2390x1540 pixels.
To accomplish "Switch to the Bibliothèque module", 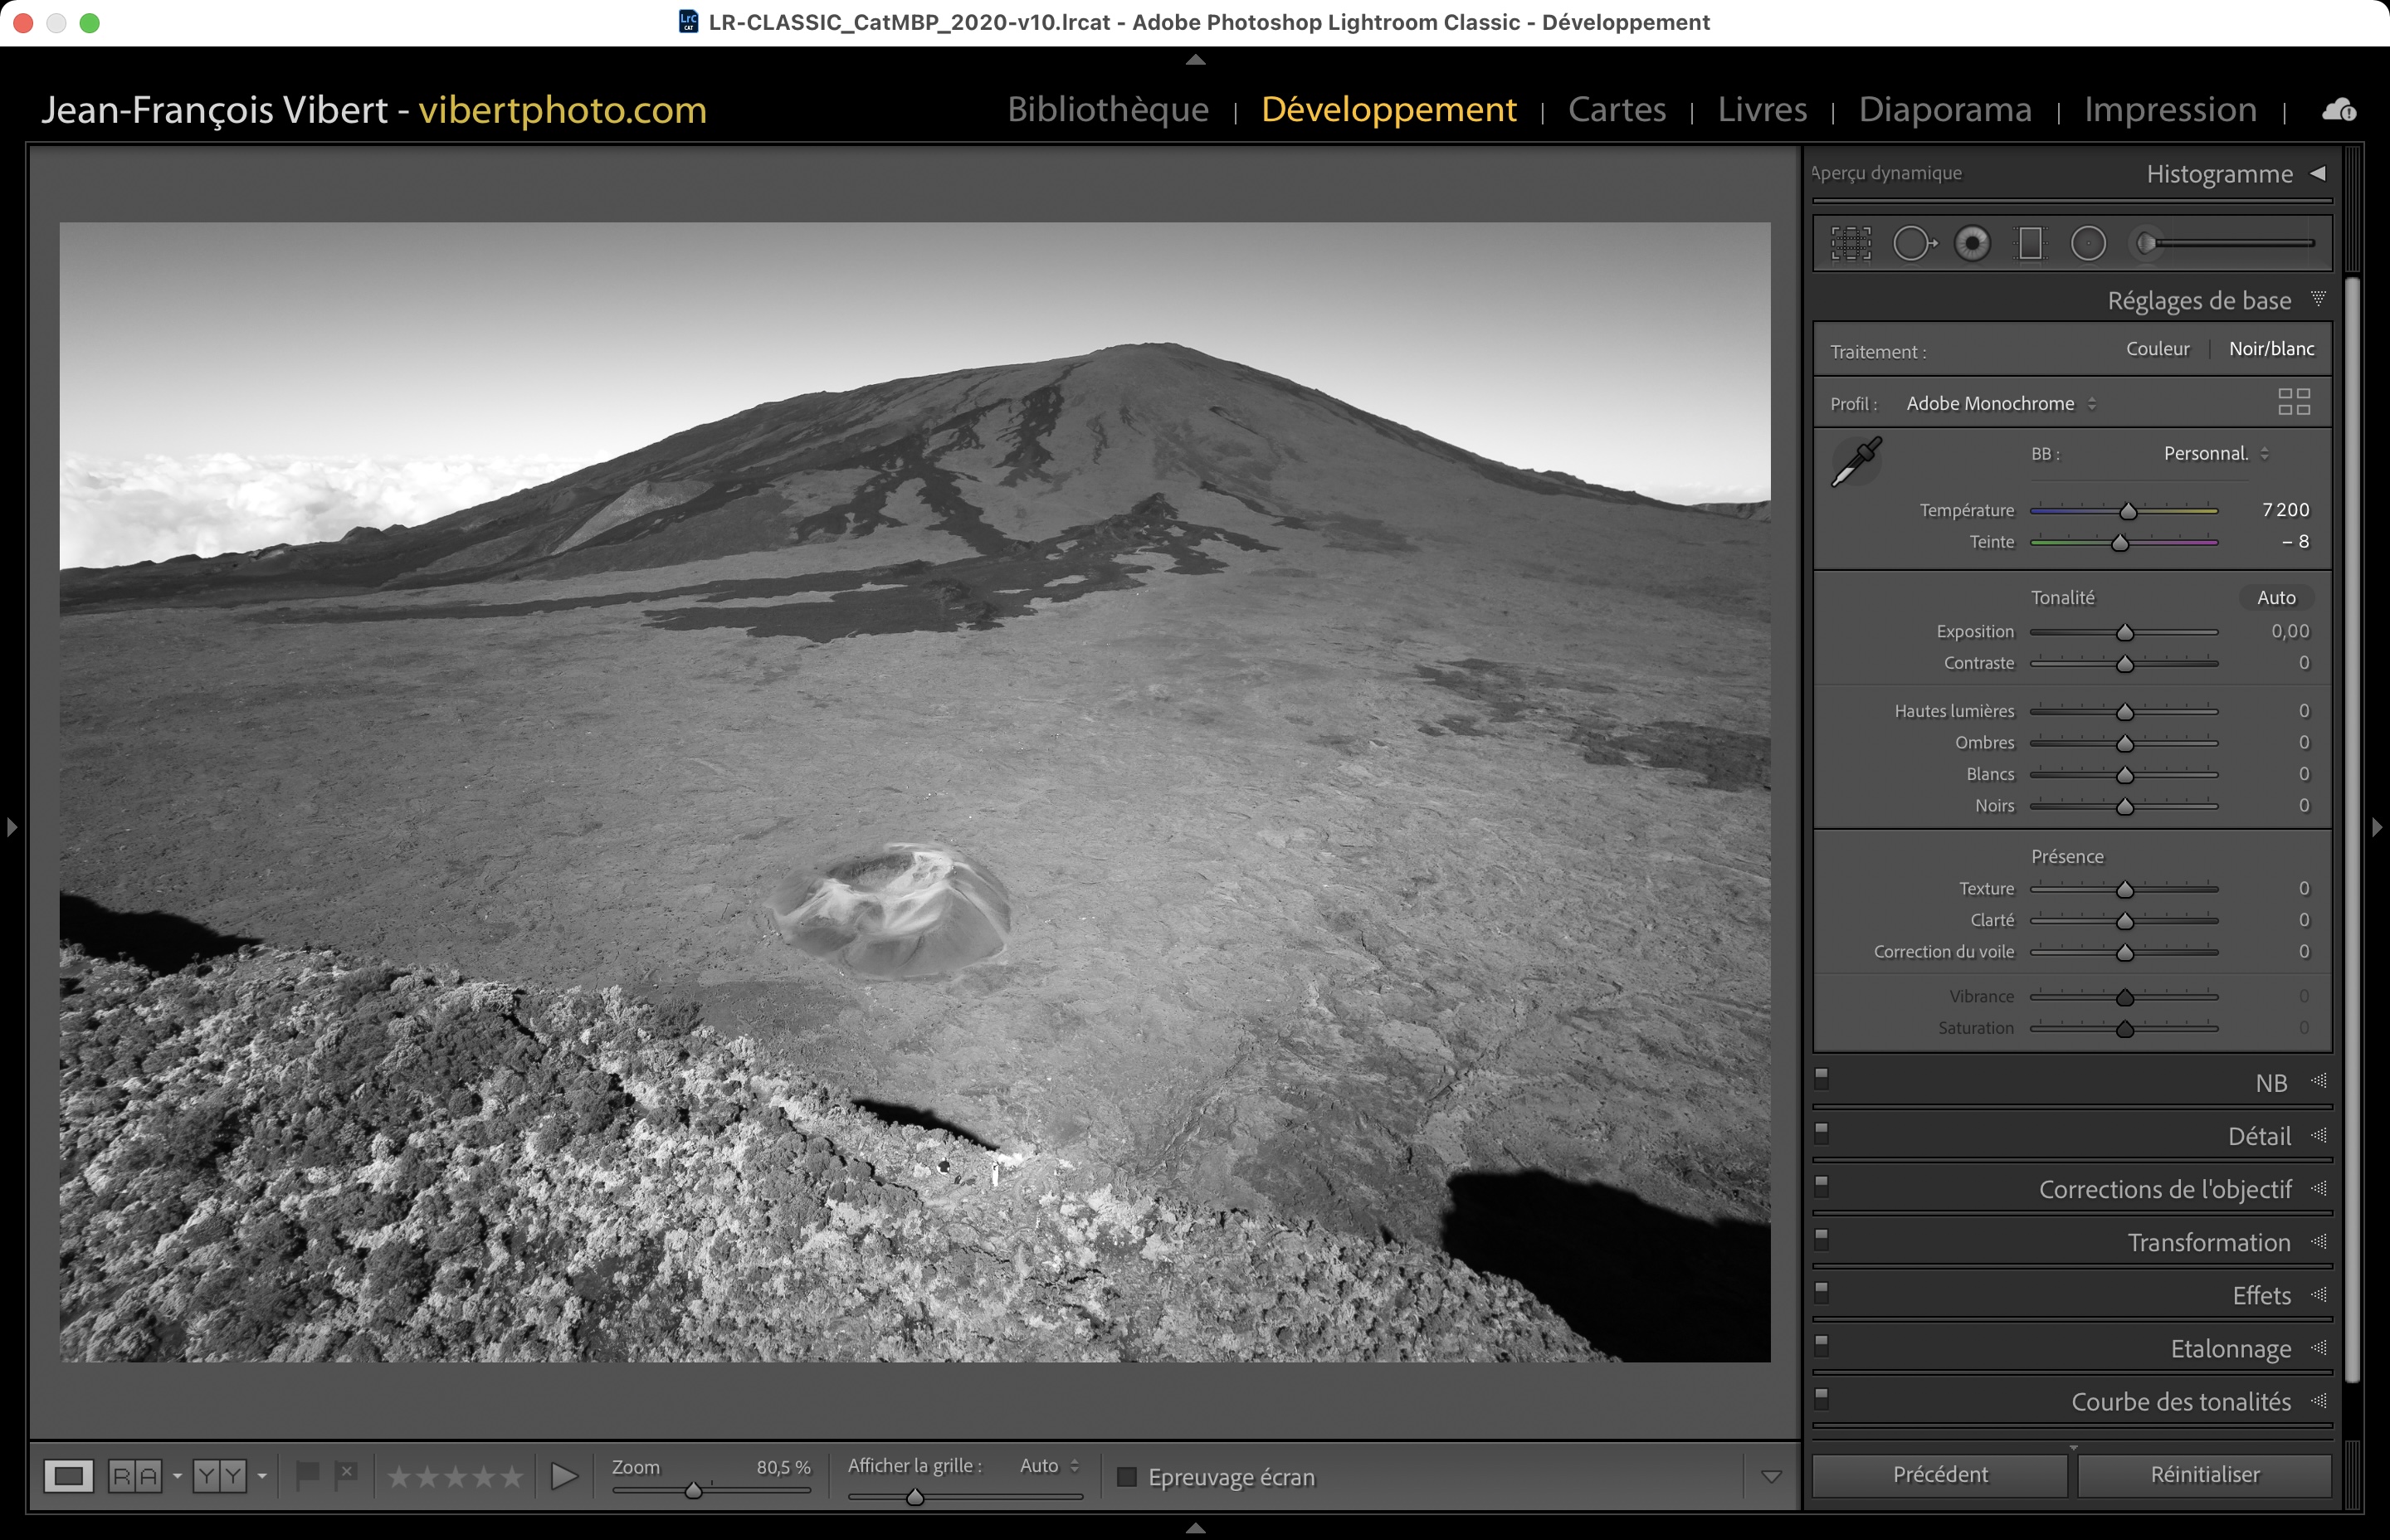I will click(1108, 109).
